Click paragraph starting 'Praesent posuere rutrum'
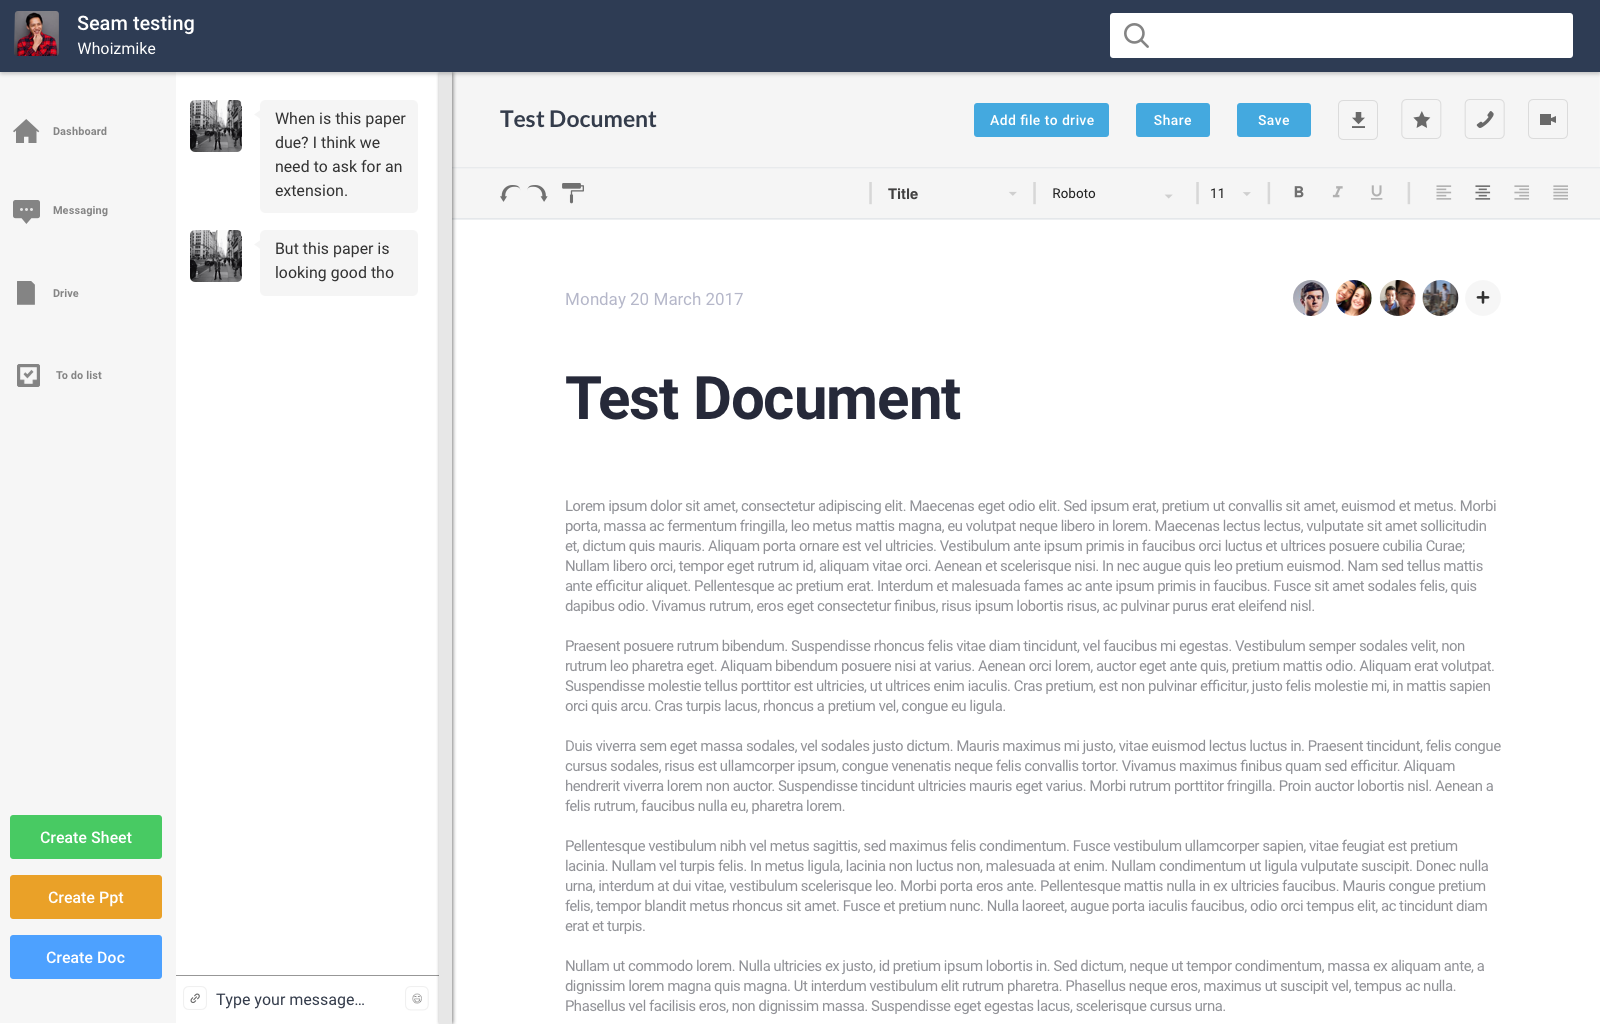 [1032, 676]
